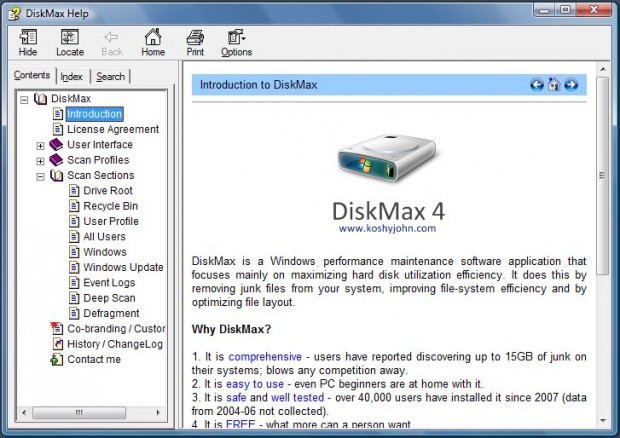Select the User Profile topic label
620x438 pixels.
click(111, 221)
